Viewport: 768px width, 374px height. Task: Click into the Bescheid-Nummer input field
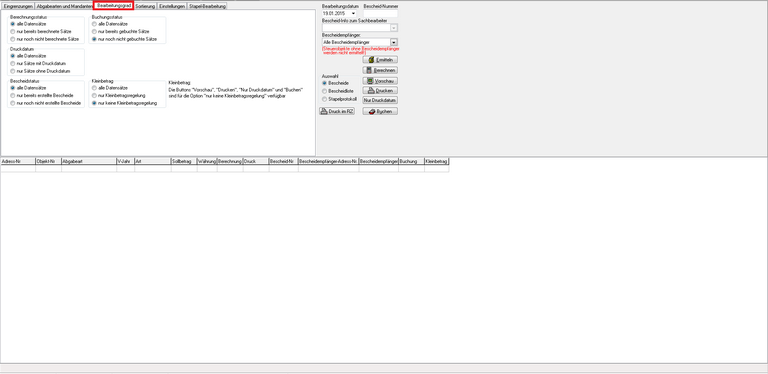point(381,13)
